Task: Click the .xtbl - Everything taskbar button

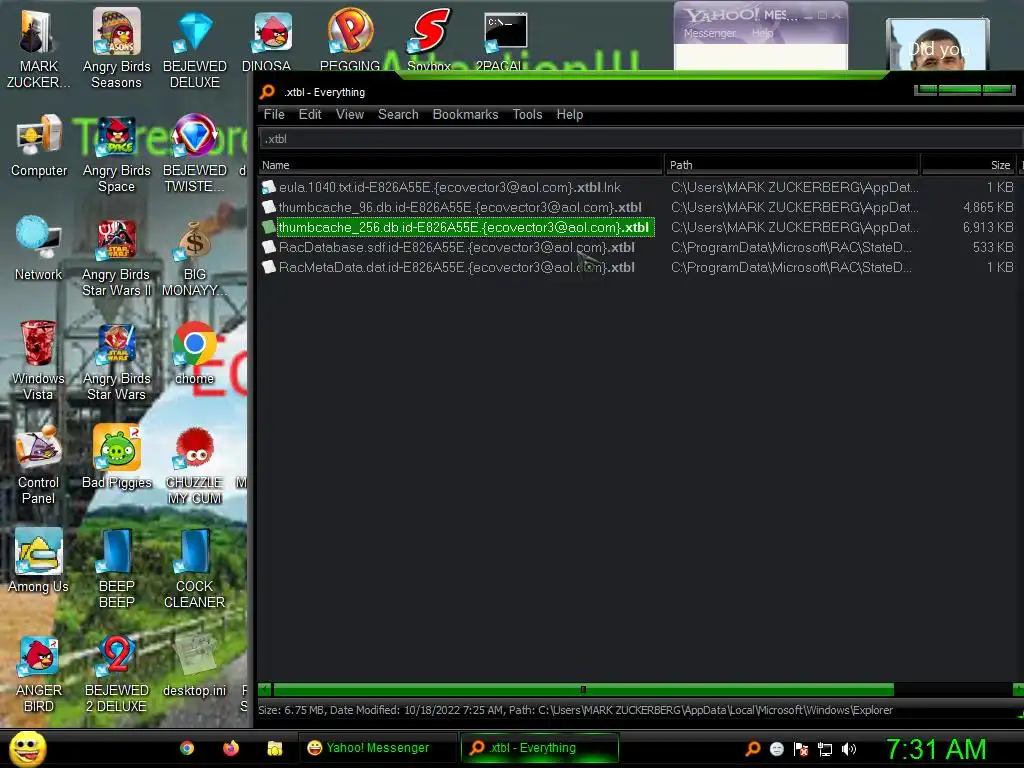Action: click(x=539, y=748)
